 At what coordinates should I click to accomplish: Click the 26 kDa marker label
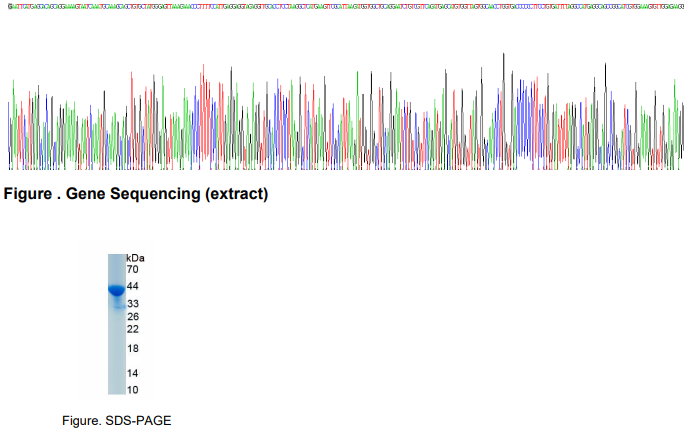pos(133,316)
